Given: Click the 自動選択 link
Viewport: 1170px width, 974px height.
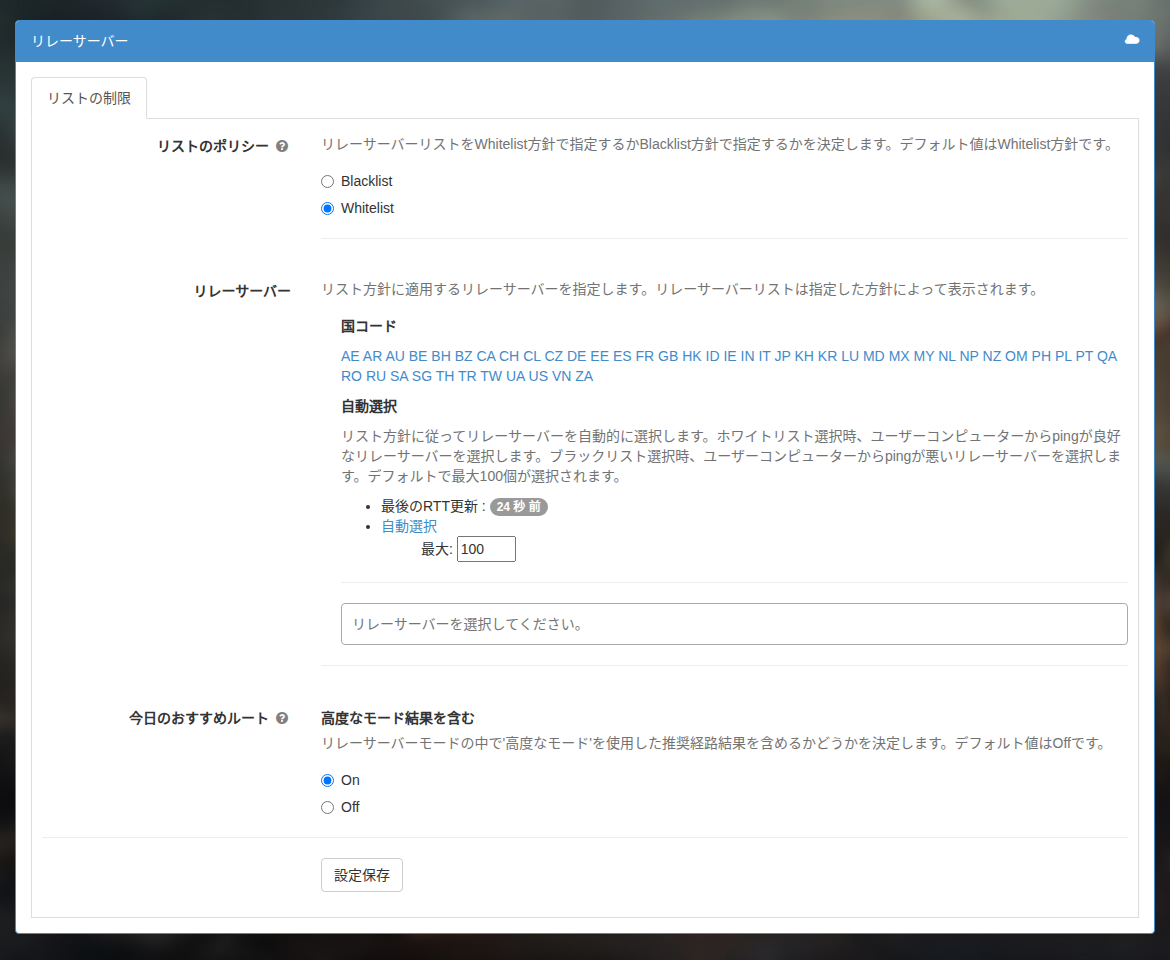Looking at the screenshot, I should pyautogui.click(x=409, y=526).
